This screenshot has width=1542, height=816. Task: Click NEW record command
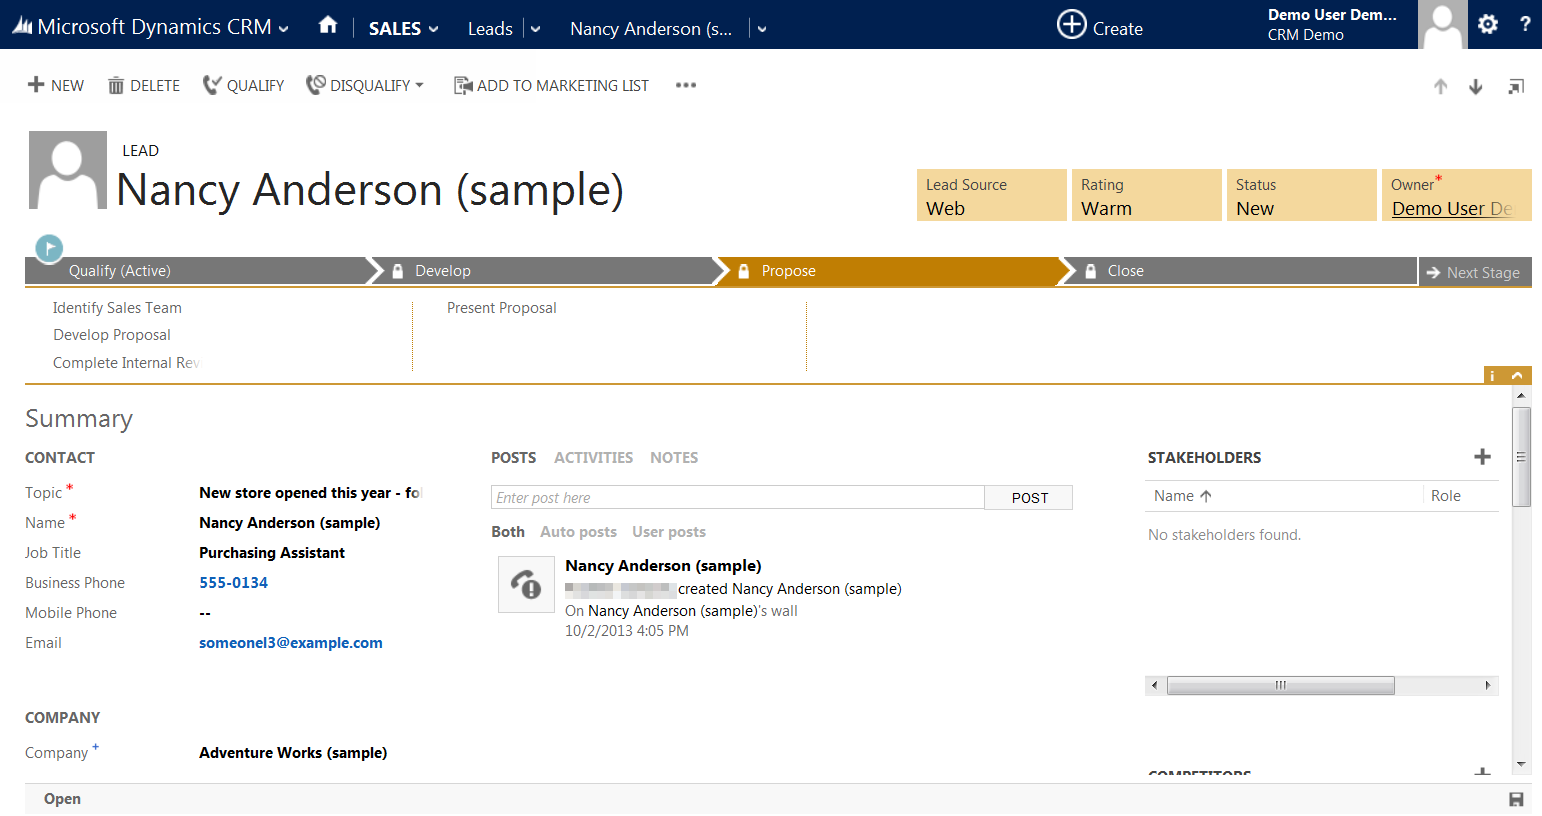point(56,85)
